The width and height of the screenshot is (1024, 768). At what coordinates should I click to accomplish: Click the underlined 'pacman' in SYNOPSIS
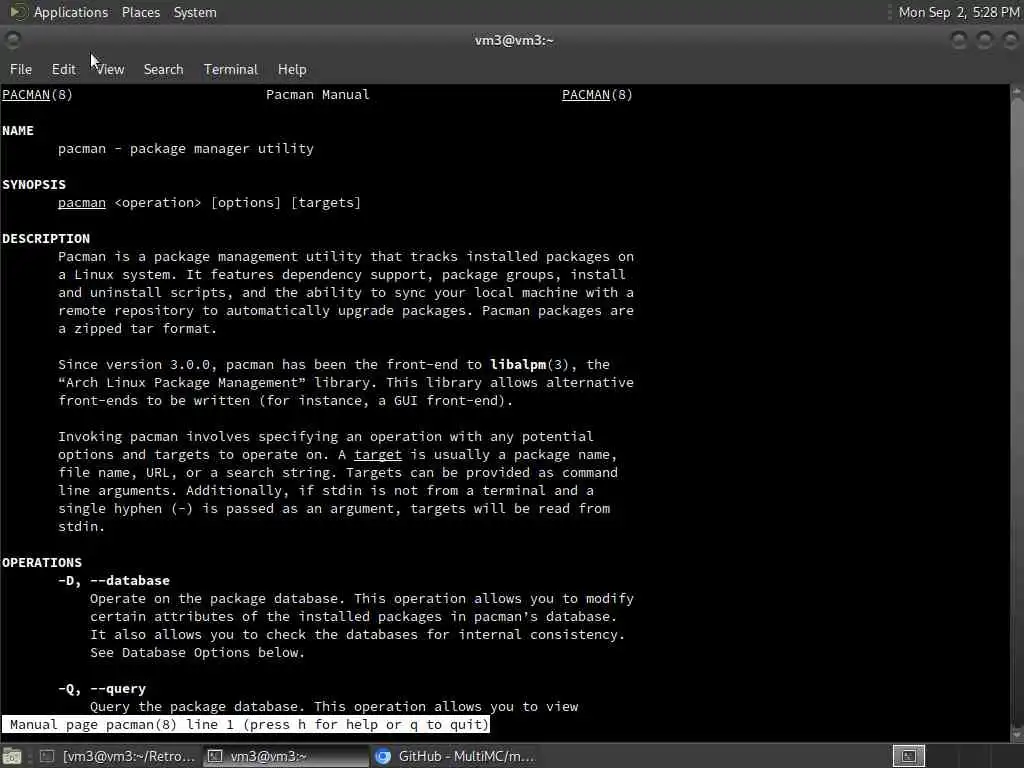pyautogui.click(x=82, y=203)
